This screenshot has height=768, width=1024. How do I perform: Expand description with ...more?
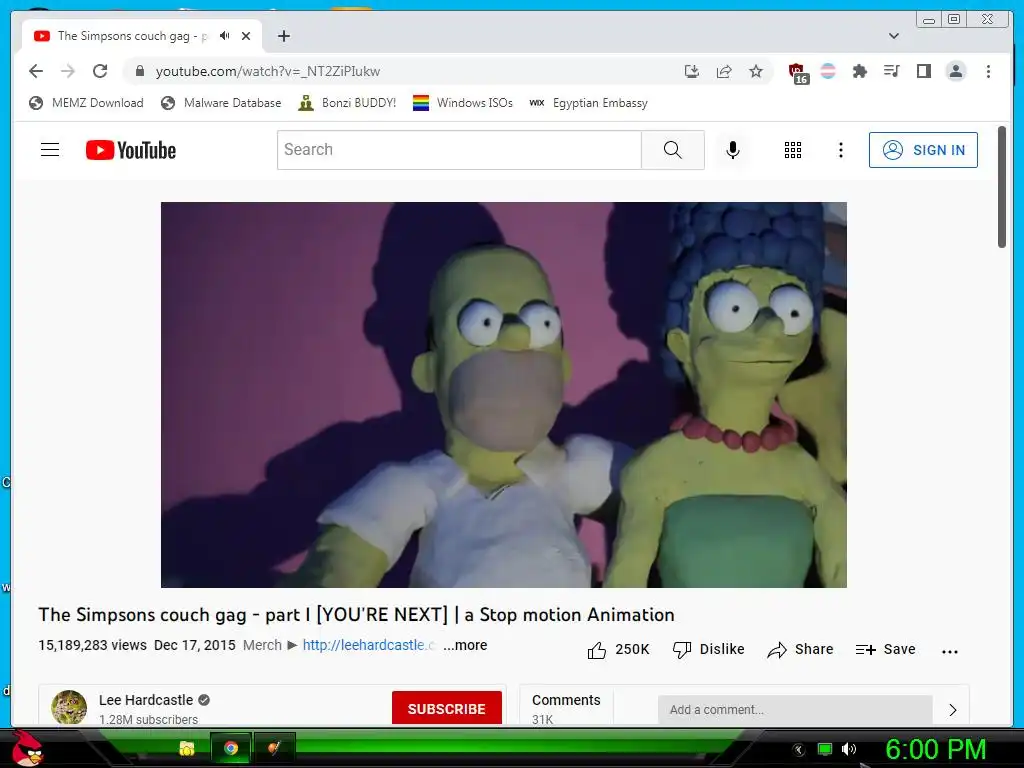[x=465, y=645]
